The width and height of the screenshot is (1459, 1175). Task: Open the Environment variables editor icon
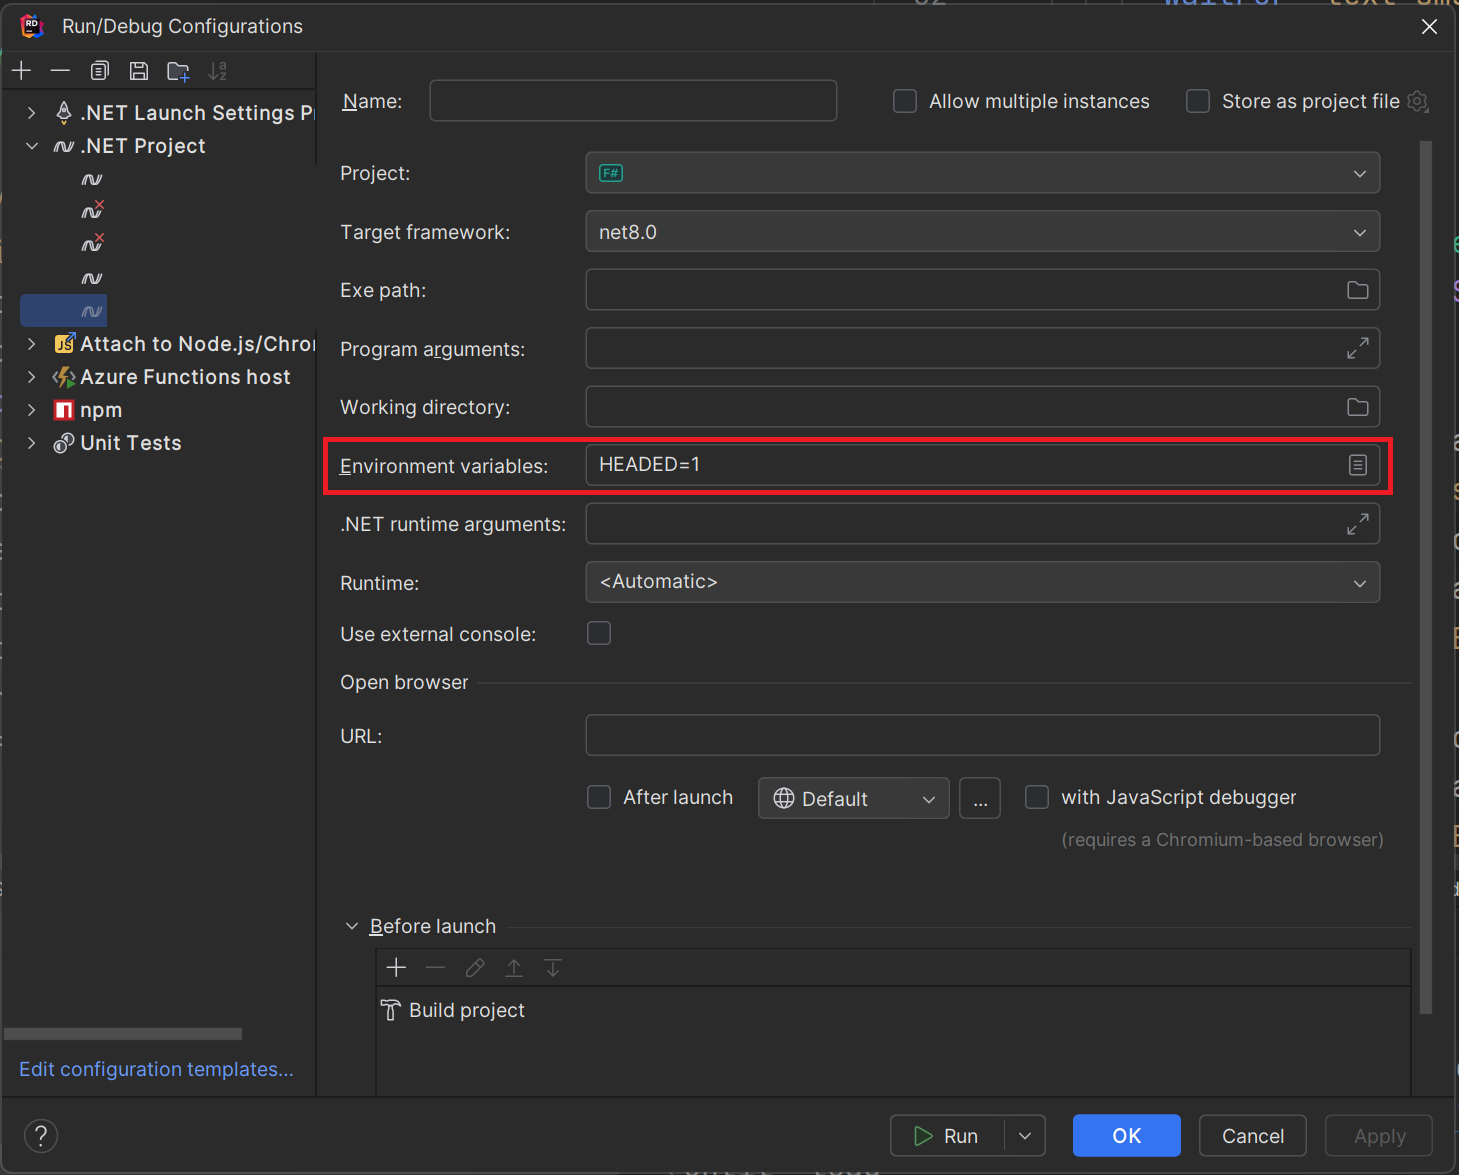(x=1357, y=465)
